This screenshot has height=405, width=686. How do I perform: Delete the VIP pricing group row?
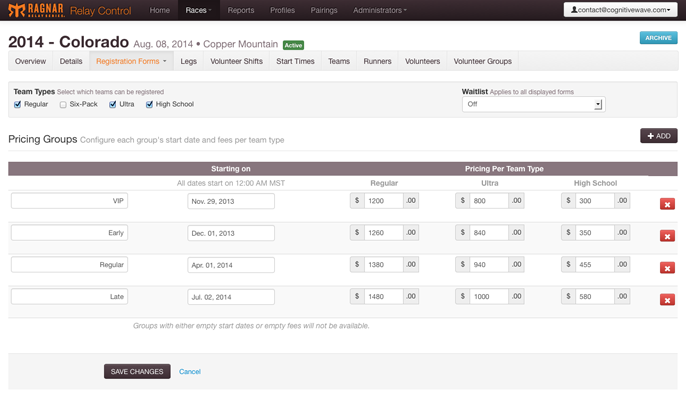[667, 204]
